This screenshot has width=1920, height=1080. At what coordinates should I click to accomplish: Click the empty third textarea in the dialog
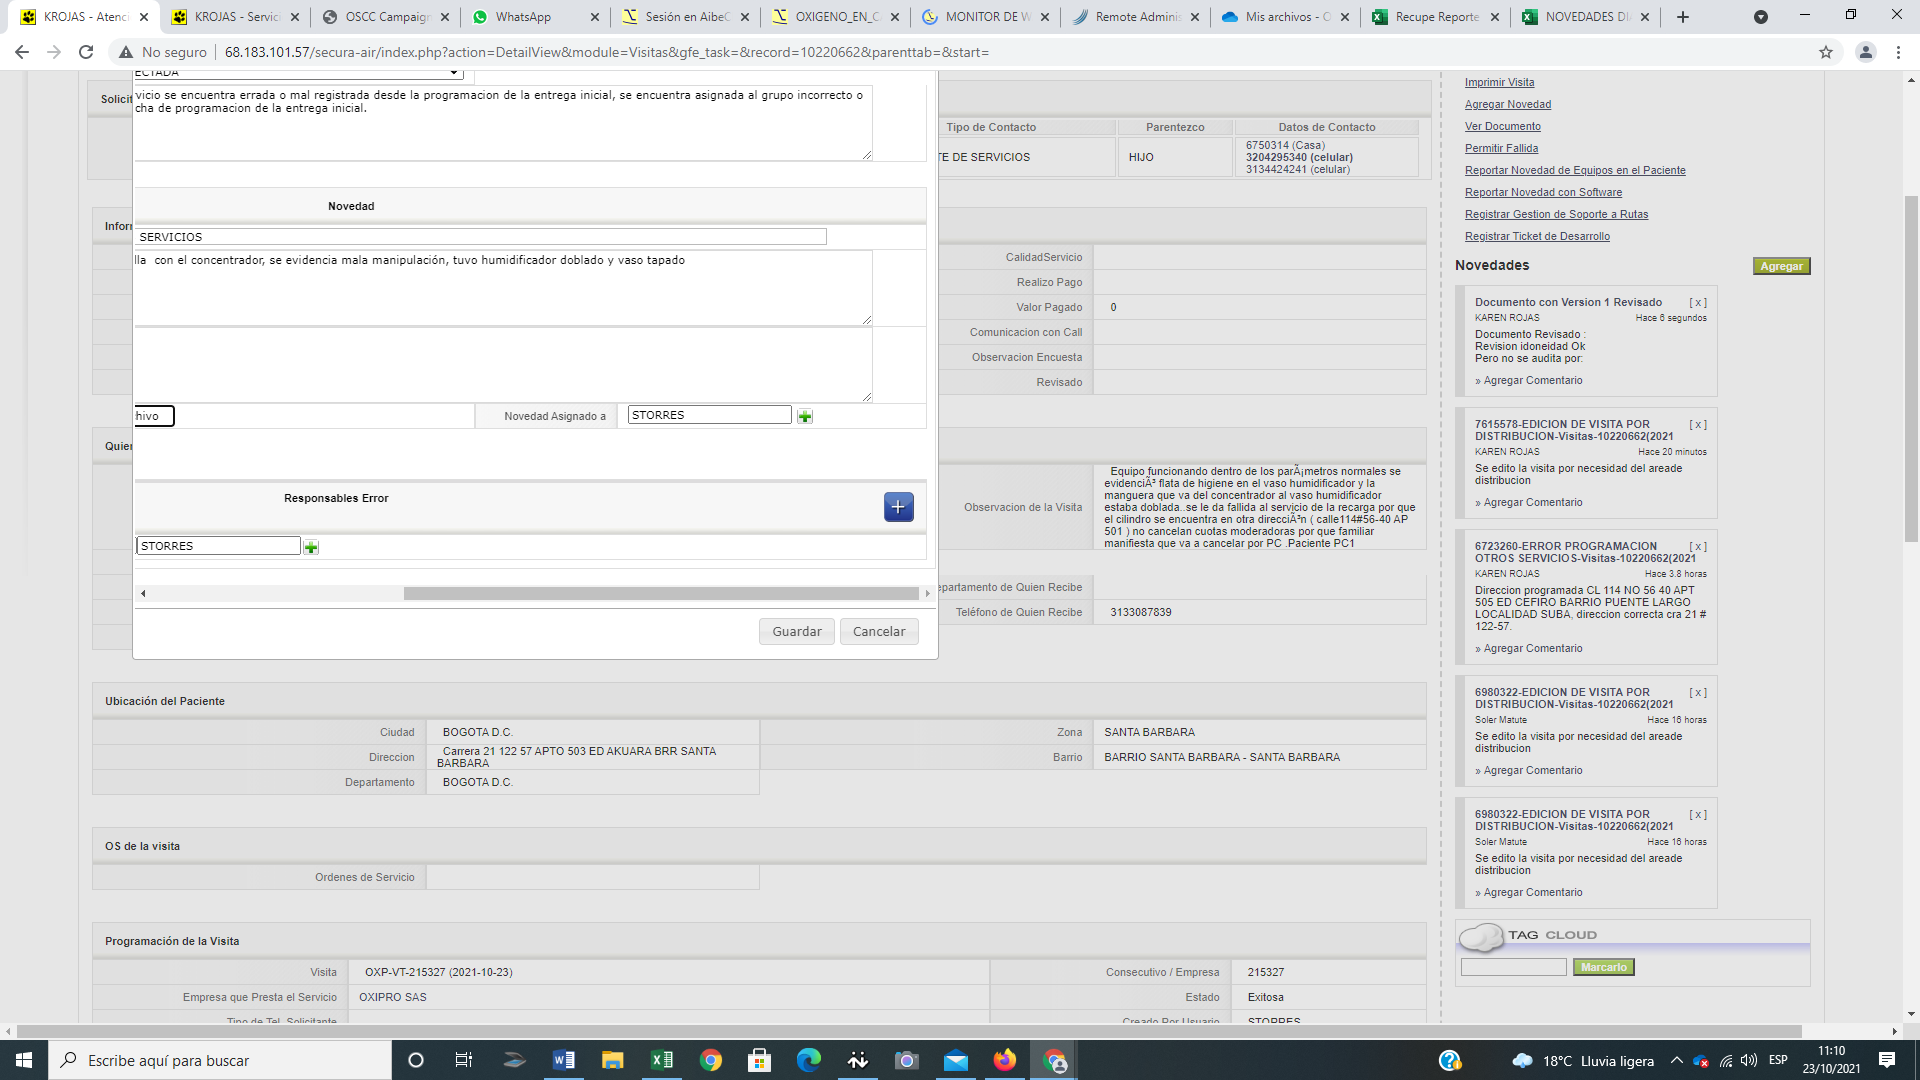pos(503,365)
